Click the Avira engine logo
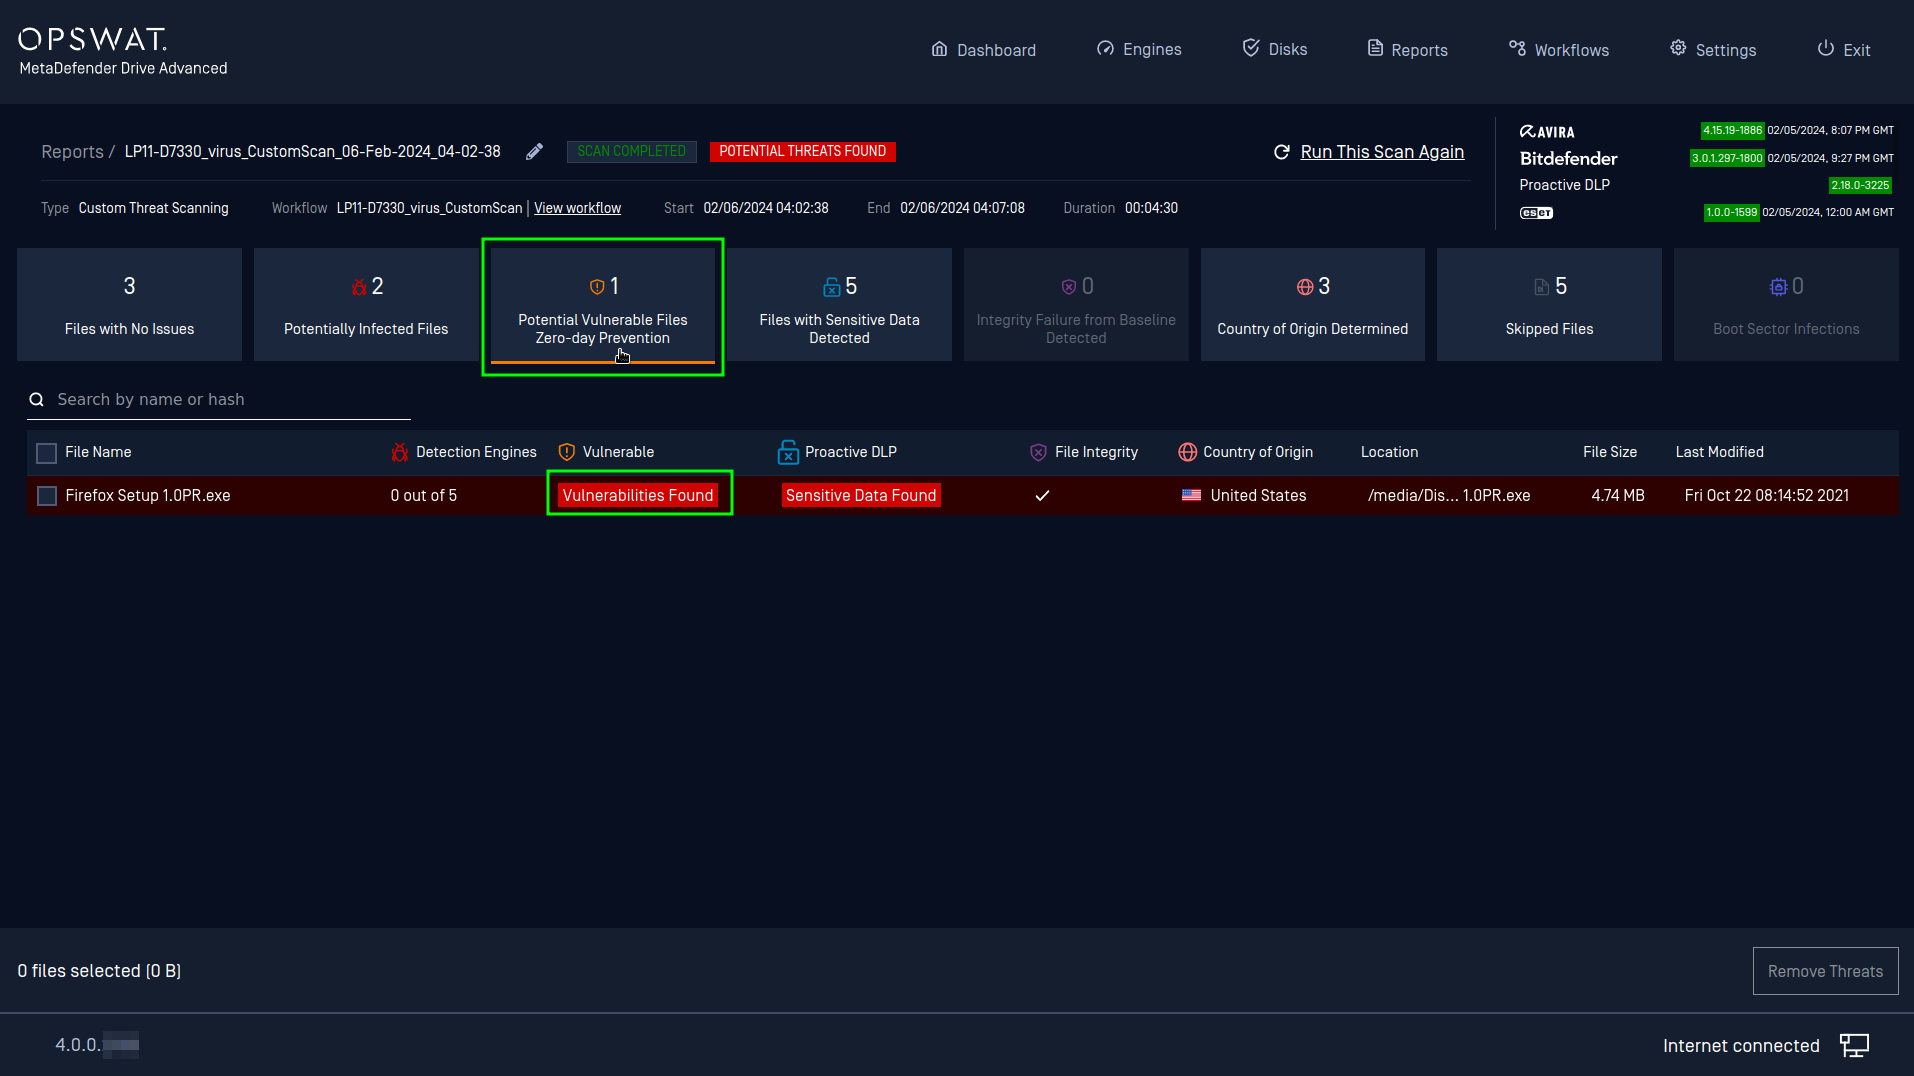Image resolution: width=1914 pixels, height=1076 pixels. point(1547,132)
